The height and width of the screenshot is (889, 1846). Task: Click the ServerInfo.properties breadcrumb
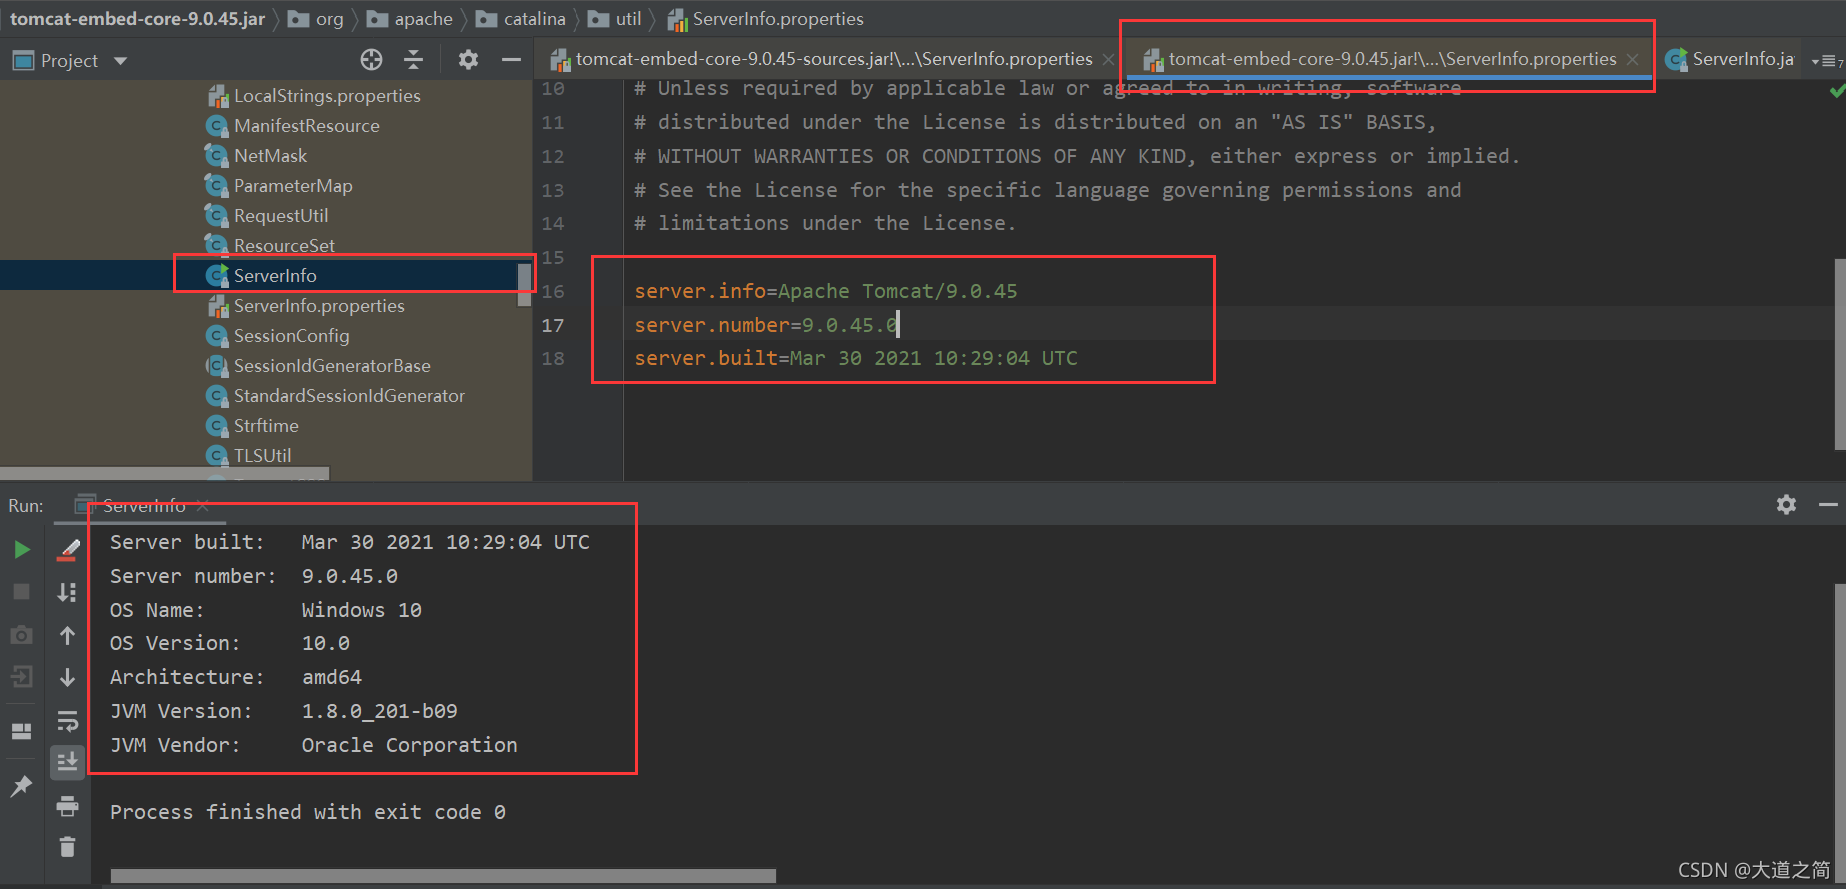tap(765, 19)
